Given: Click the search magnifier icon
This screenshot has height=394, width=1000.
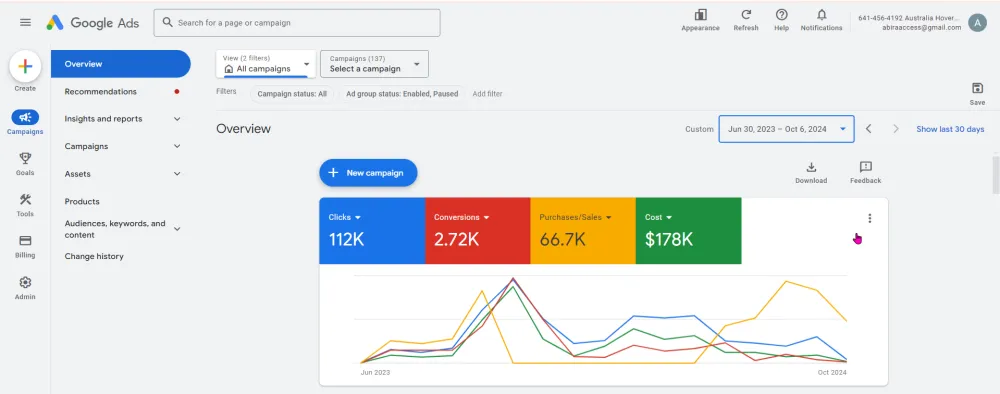Looking at the screenshot, I should pyautogui.click(x=168, y=22).
